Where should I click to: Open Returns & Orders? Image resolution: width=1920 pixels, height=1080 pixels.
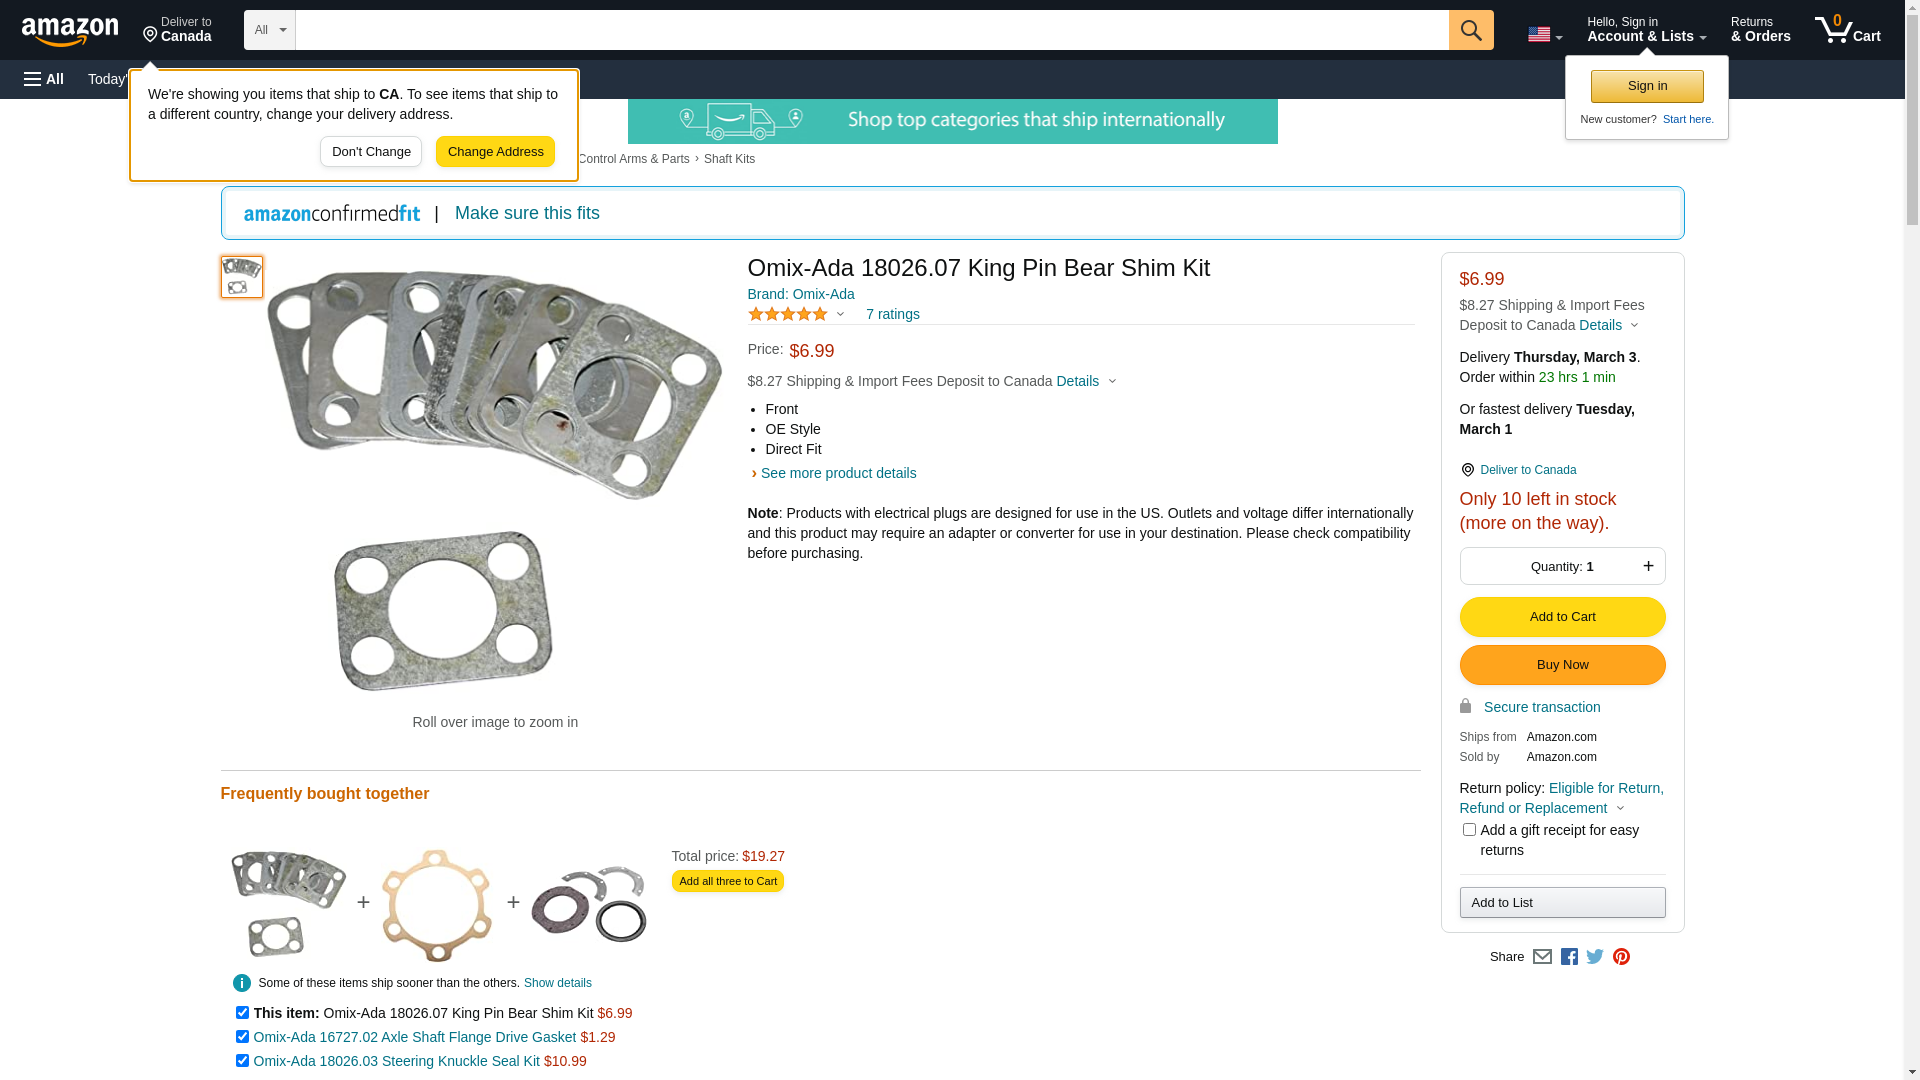1760,30
